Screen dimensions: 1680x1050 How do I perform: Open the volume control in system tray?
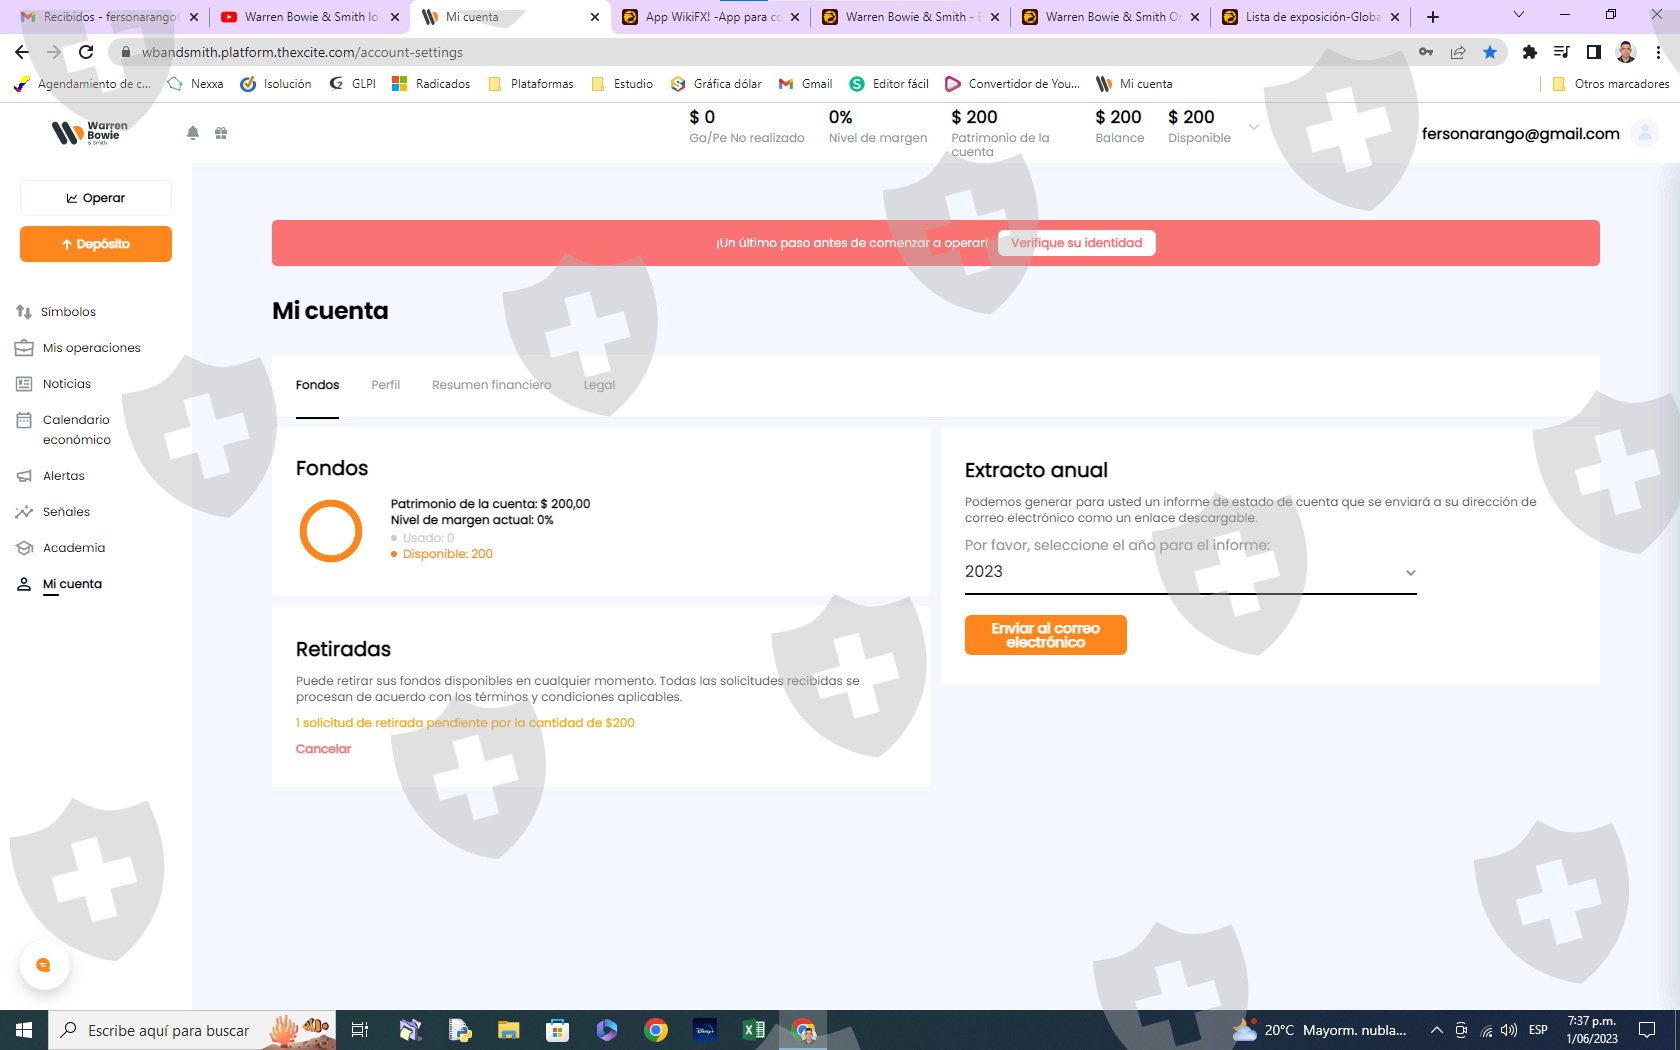(1509, 1030)
